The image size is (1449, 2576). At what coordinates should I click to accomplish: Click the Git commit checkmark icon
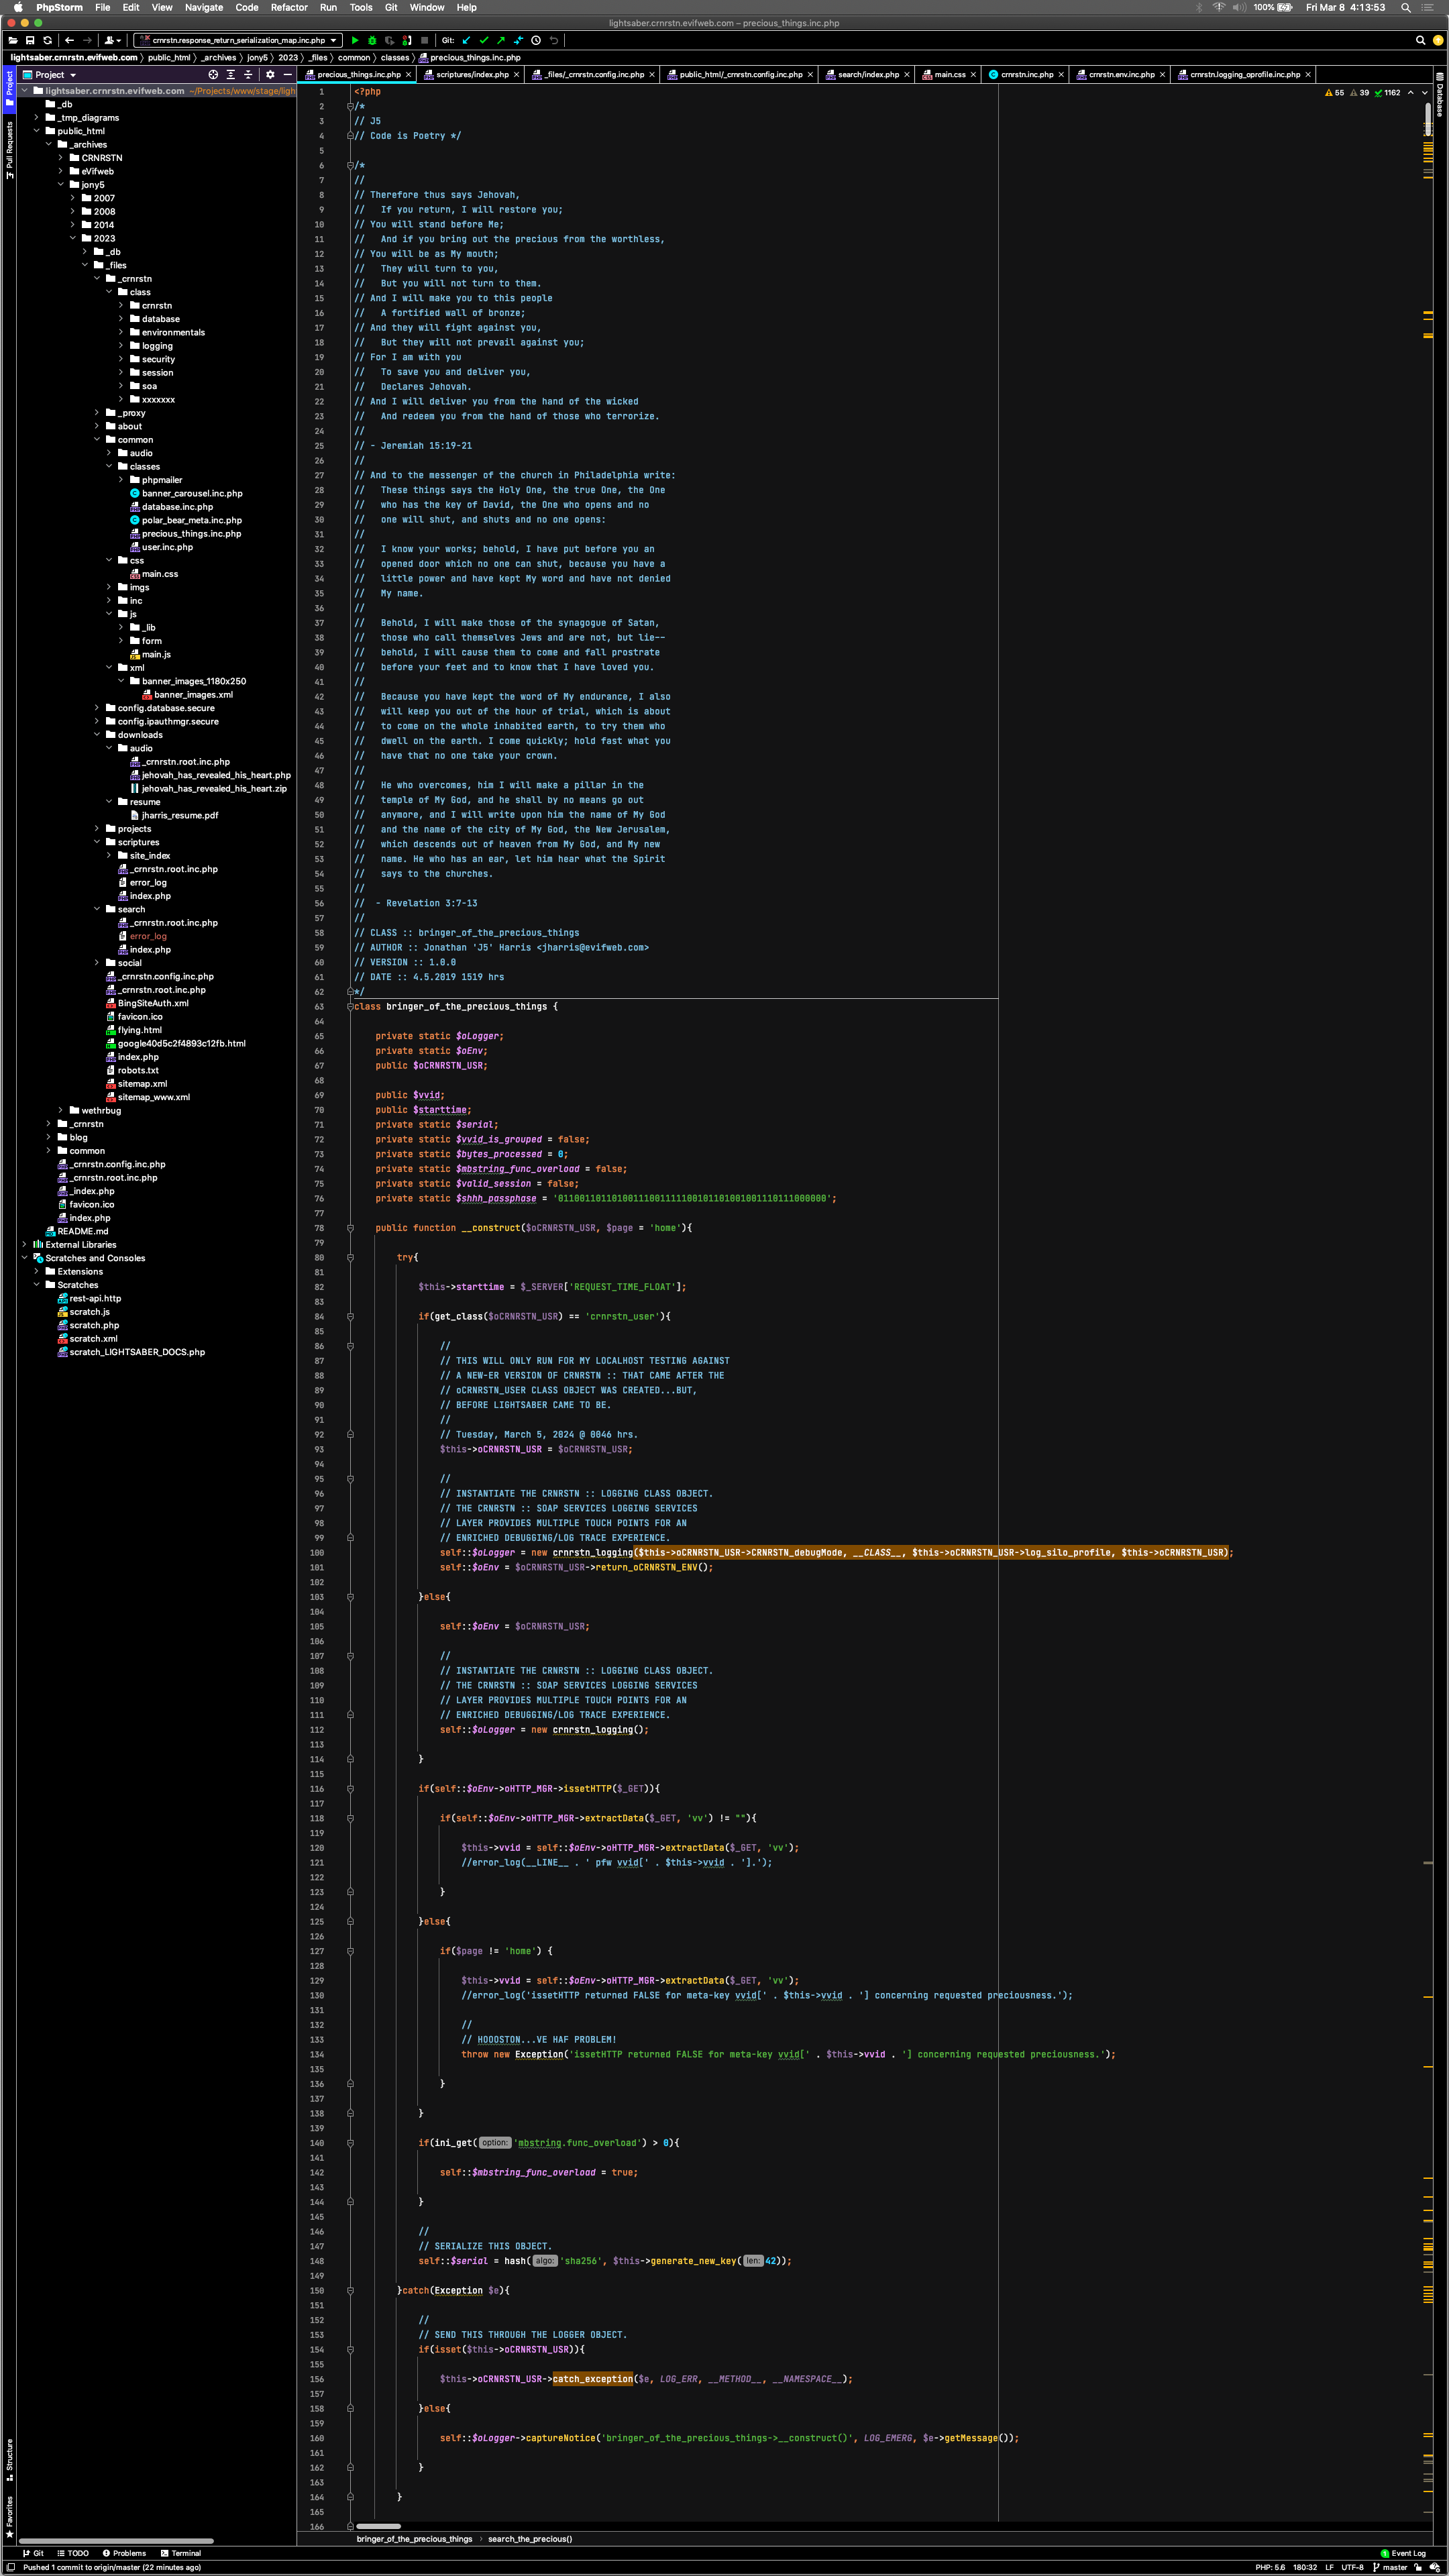[x=484, y=41]
